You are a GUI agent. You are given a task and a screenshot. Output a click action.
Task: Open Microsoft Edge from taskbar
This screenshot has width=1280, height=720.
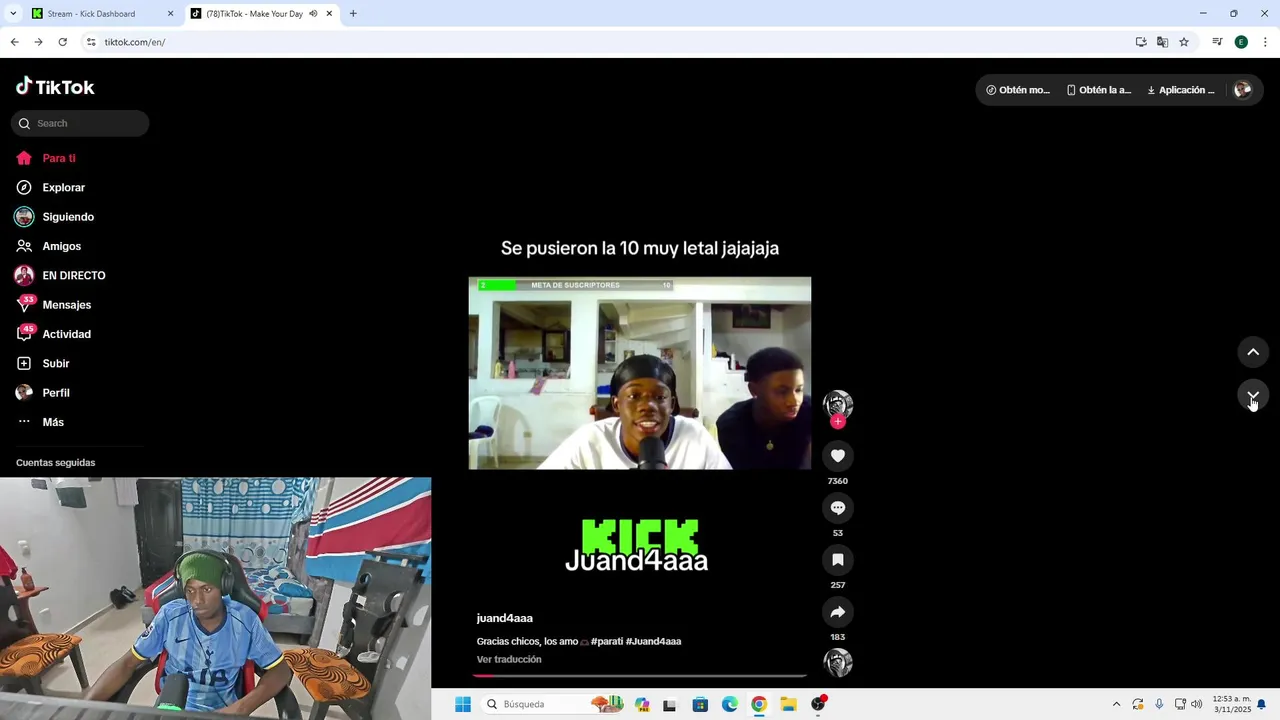[730, 705]
